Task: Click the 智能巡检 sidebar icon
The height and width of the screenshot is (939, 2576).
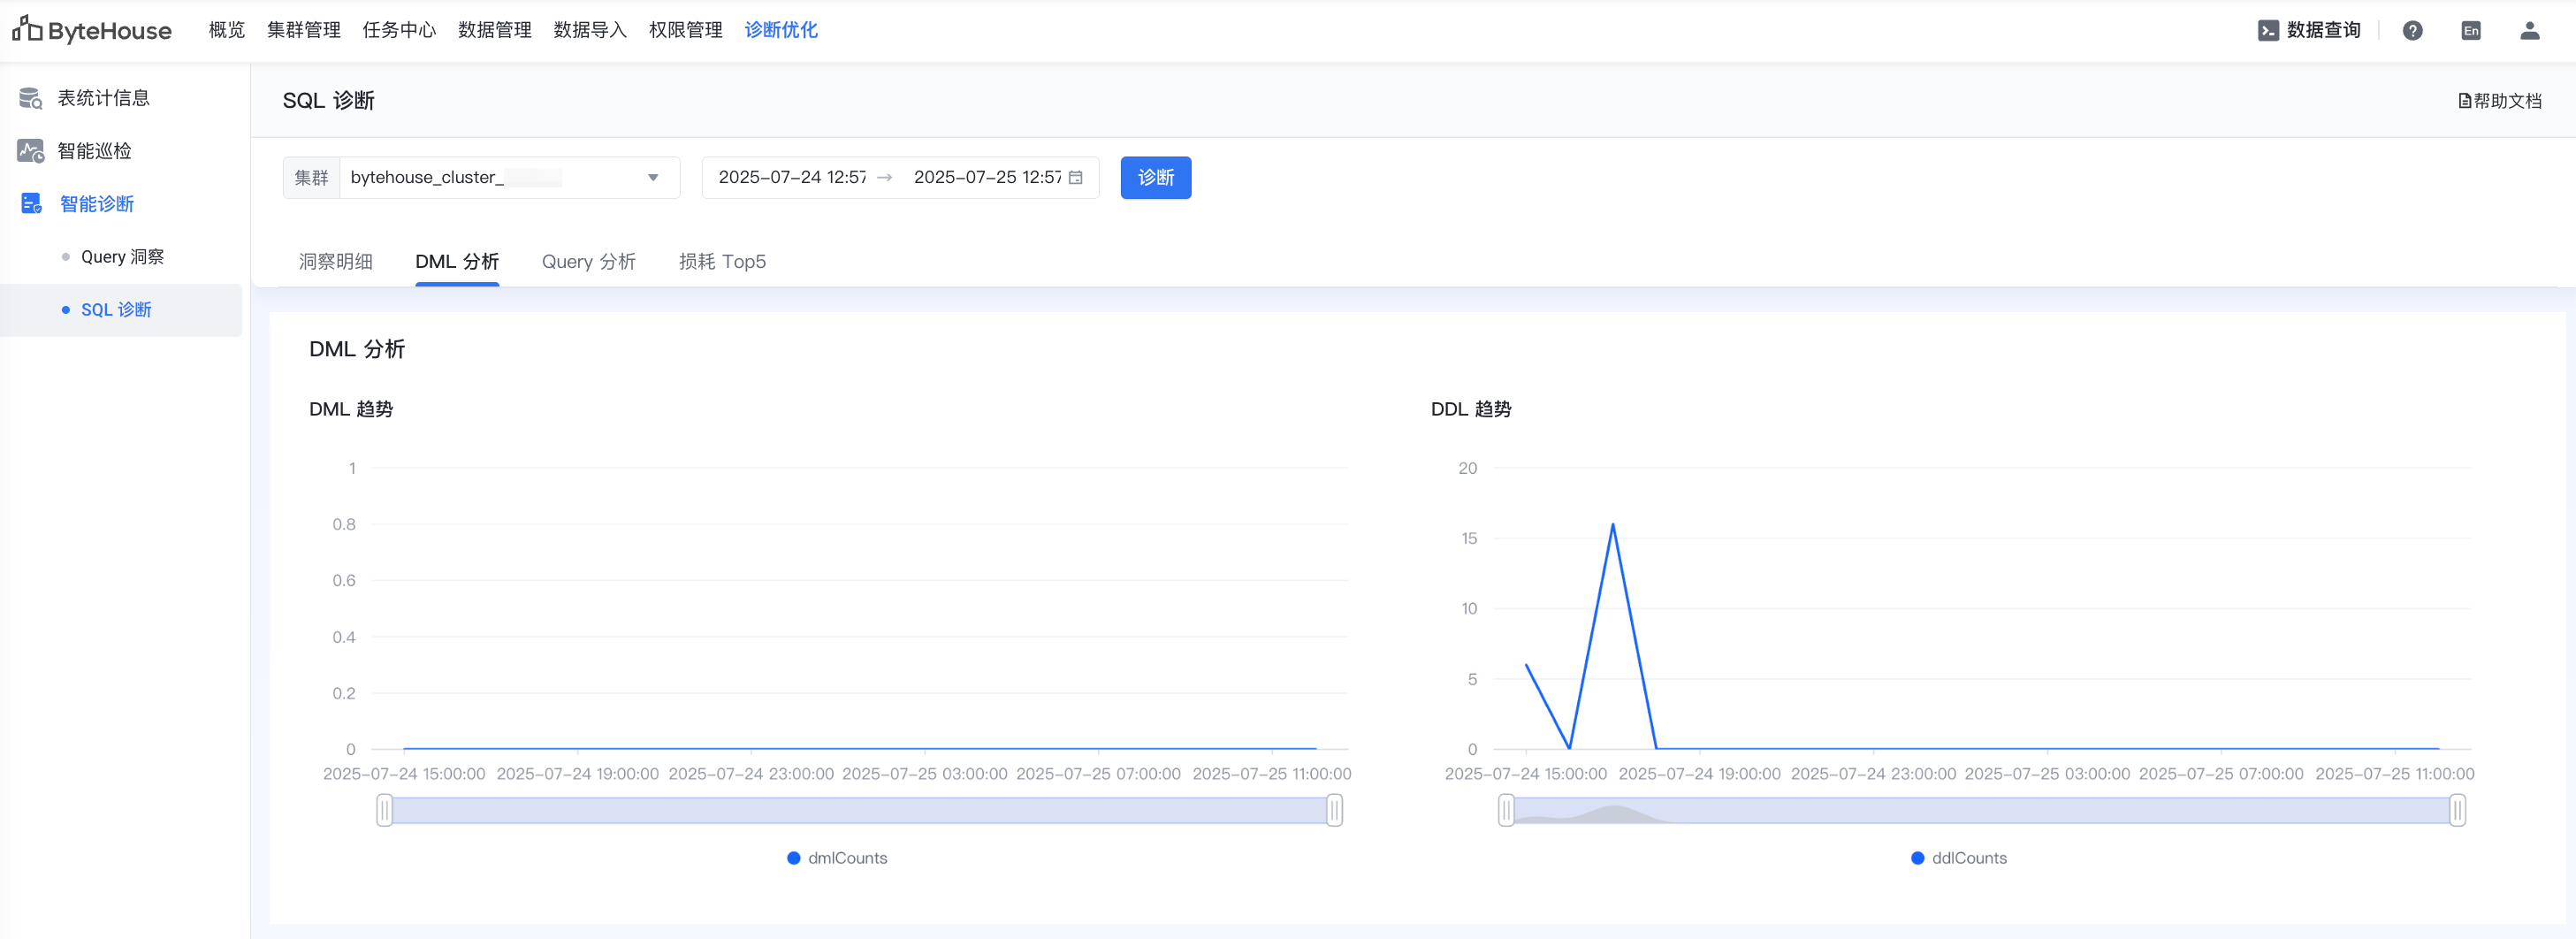Action: (x=30, y=151)
